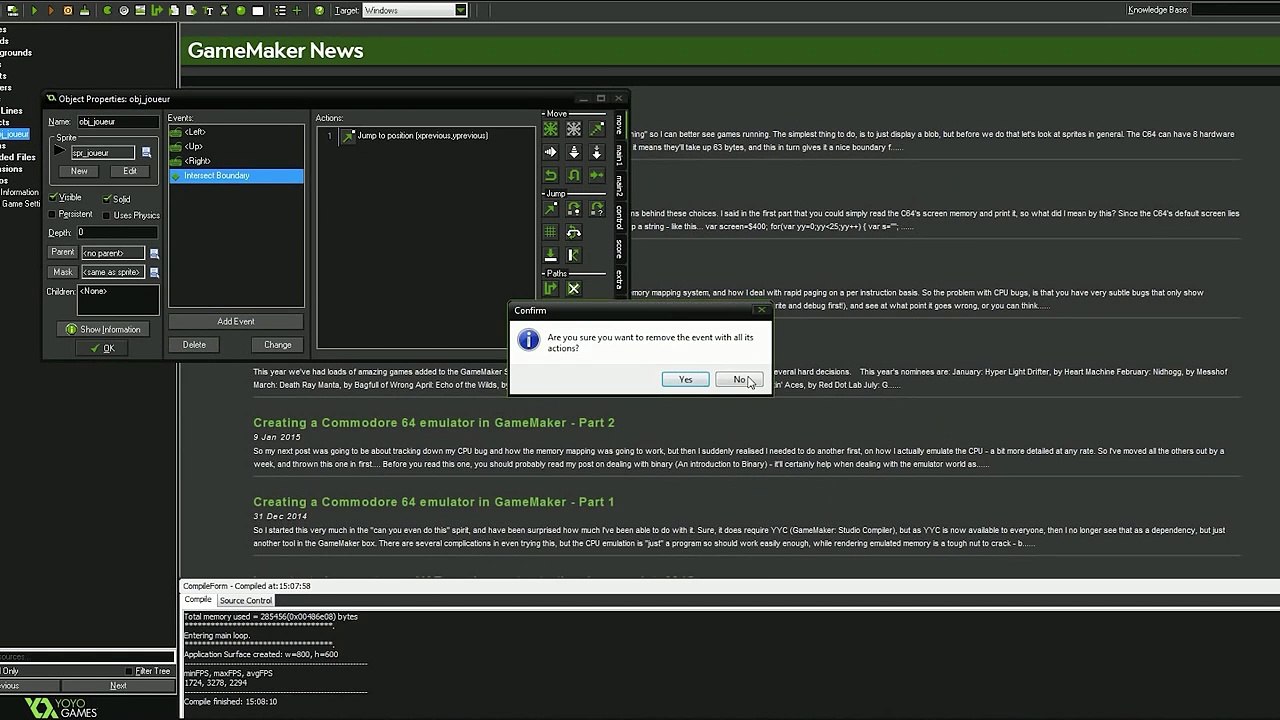This screenshot has width=1280, height=720.
Task: Click the Move Free action icon
Action: coord(573,129)
